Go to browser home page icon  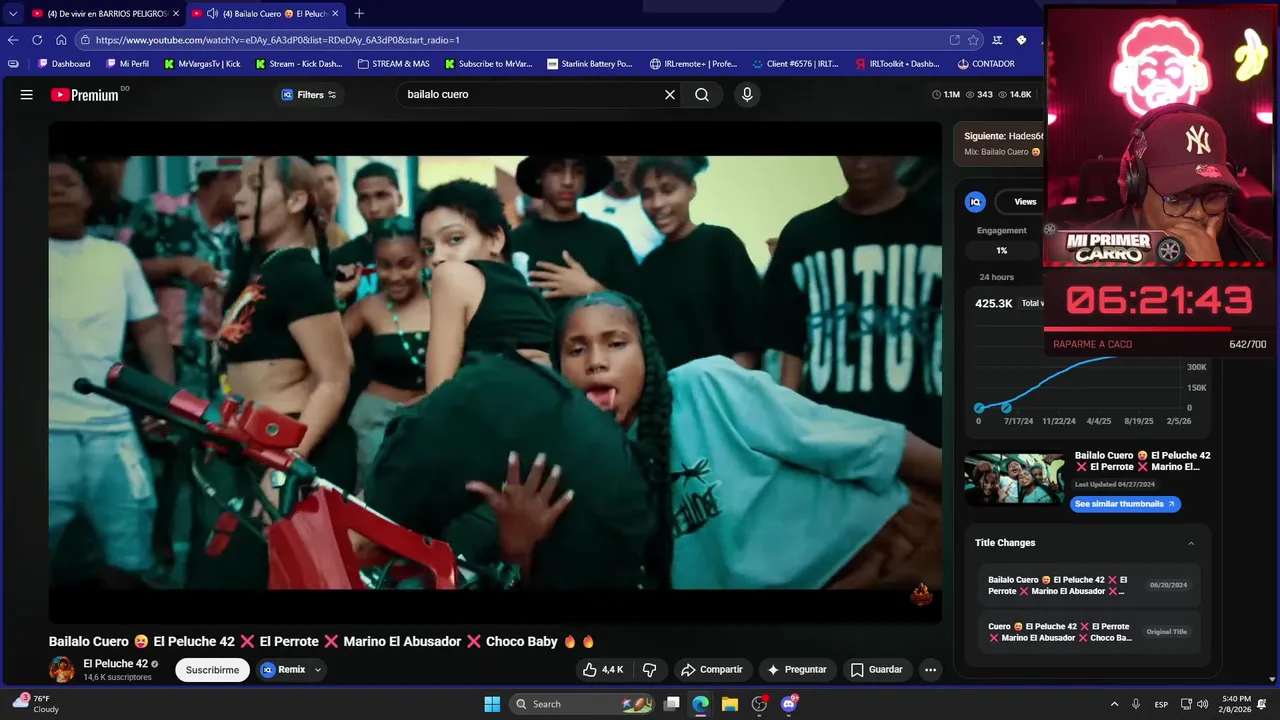[61, 40]
